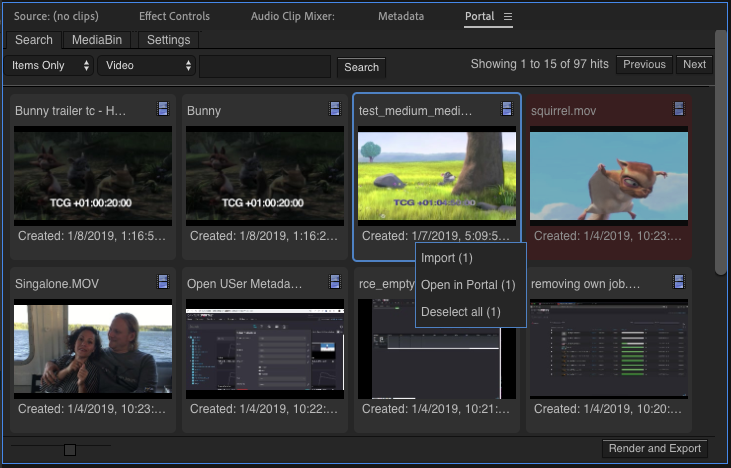Click 'Created: 1/4/2019, 10:20:…' date text
This screenshot has height=468, width=731.
tap(608, 409)
